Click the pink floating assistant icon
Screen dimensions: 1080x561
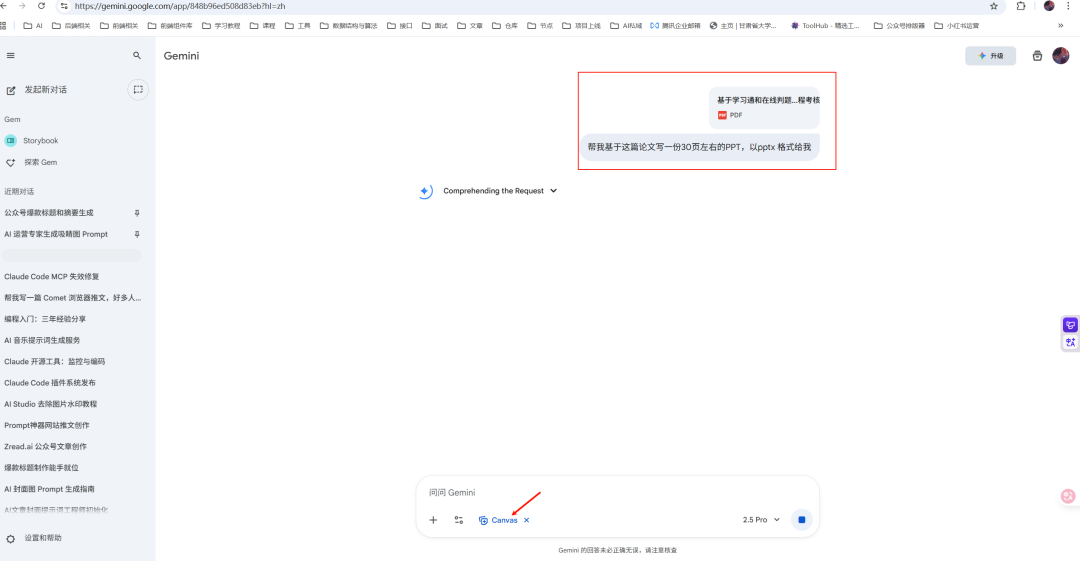pos(1068,496)
